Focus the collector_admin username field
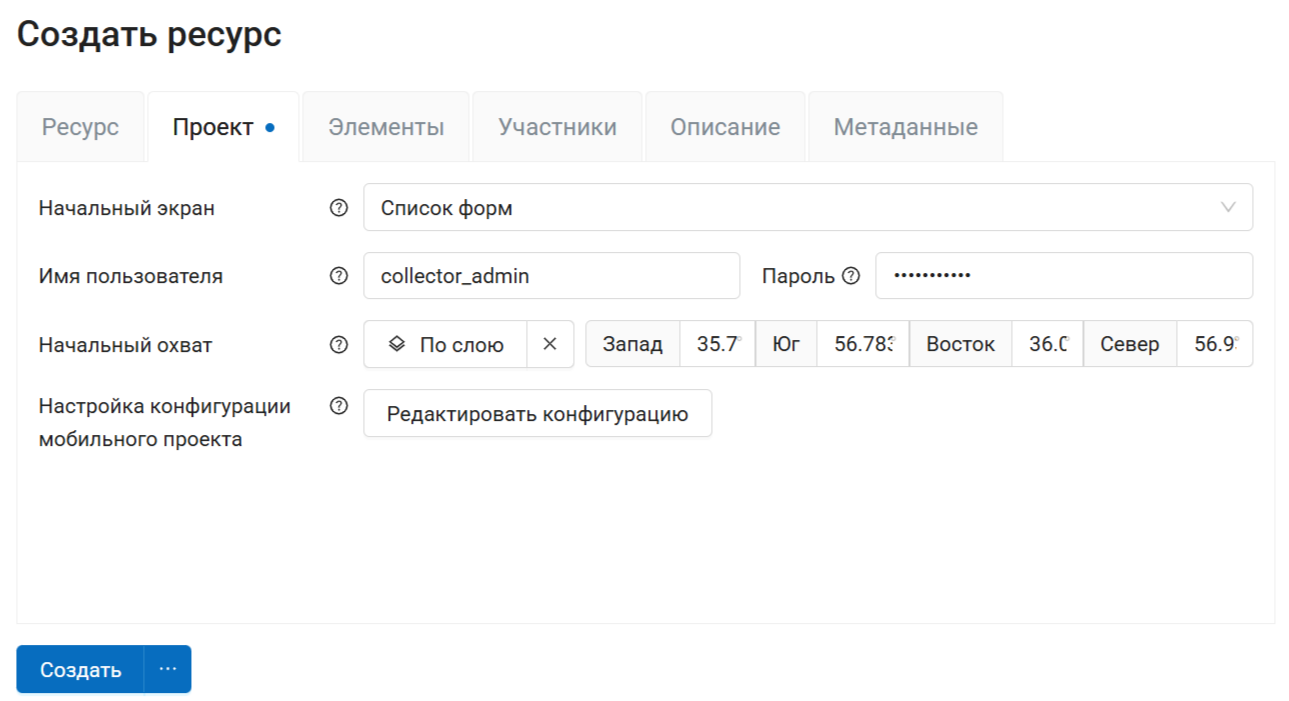This screenshot has width=1289, height=701. coord(551,276)
